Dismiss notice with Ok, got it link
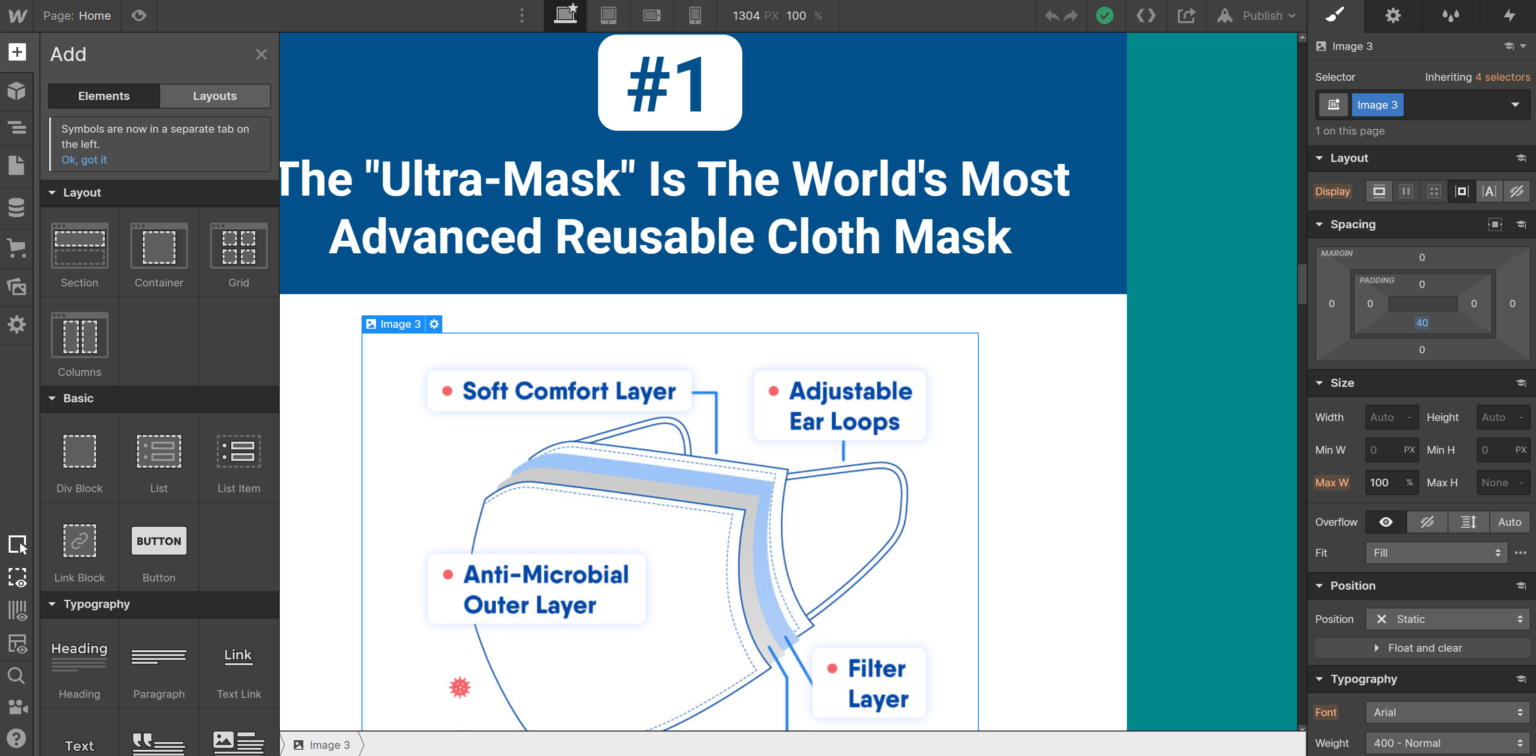Image resolution: width=1536 pixels, height=756 pixels. click(84, 160)
